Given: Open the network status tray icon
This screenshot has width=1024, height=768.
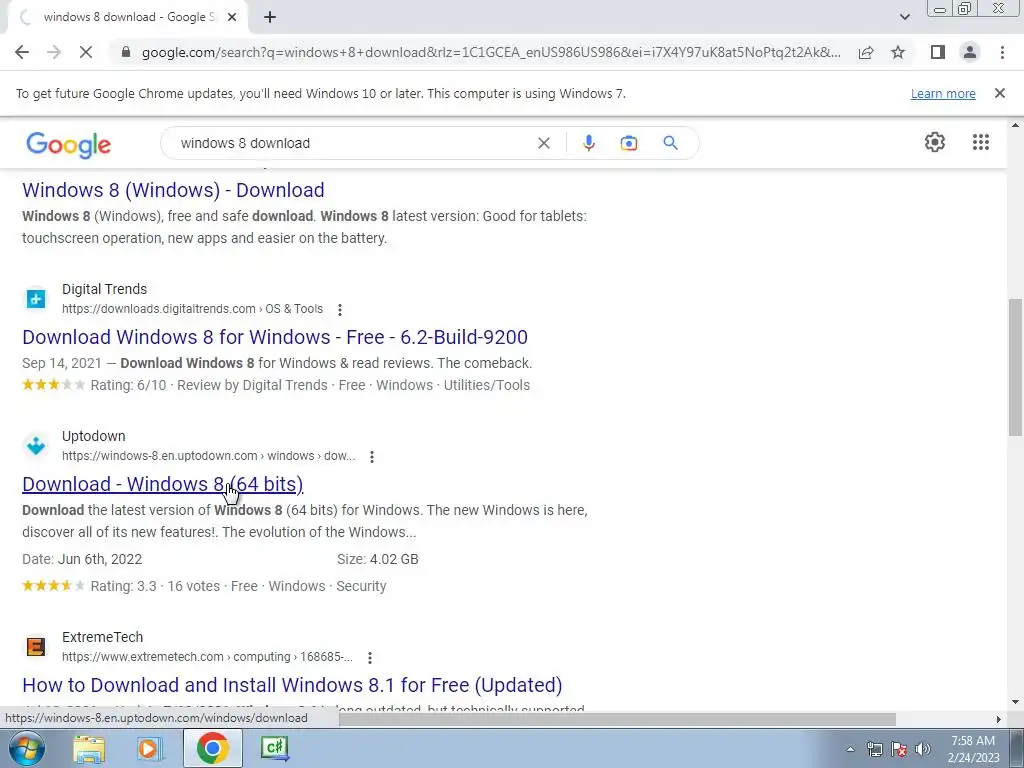Looking at the screenshot, I should (x=874, y=749).
